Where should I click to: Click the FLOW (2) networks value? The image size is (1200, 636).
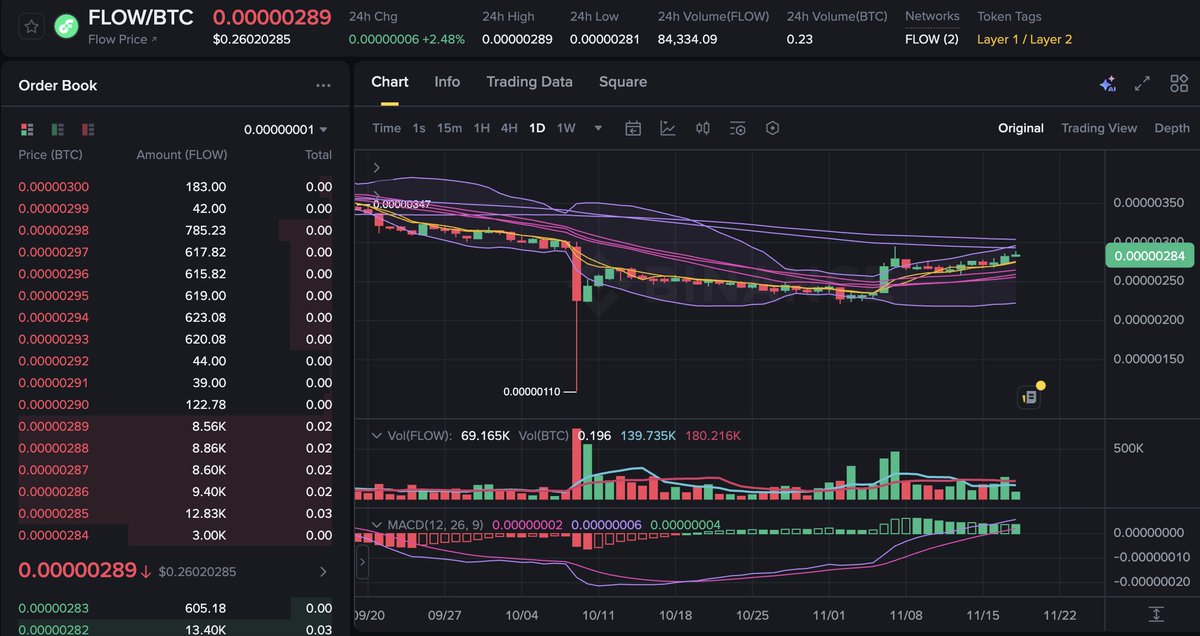[931, 39]
